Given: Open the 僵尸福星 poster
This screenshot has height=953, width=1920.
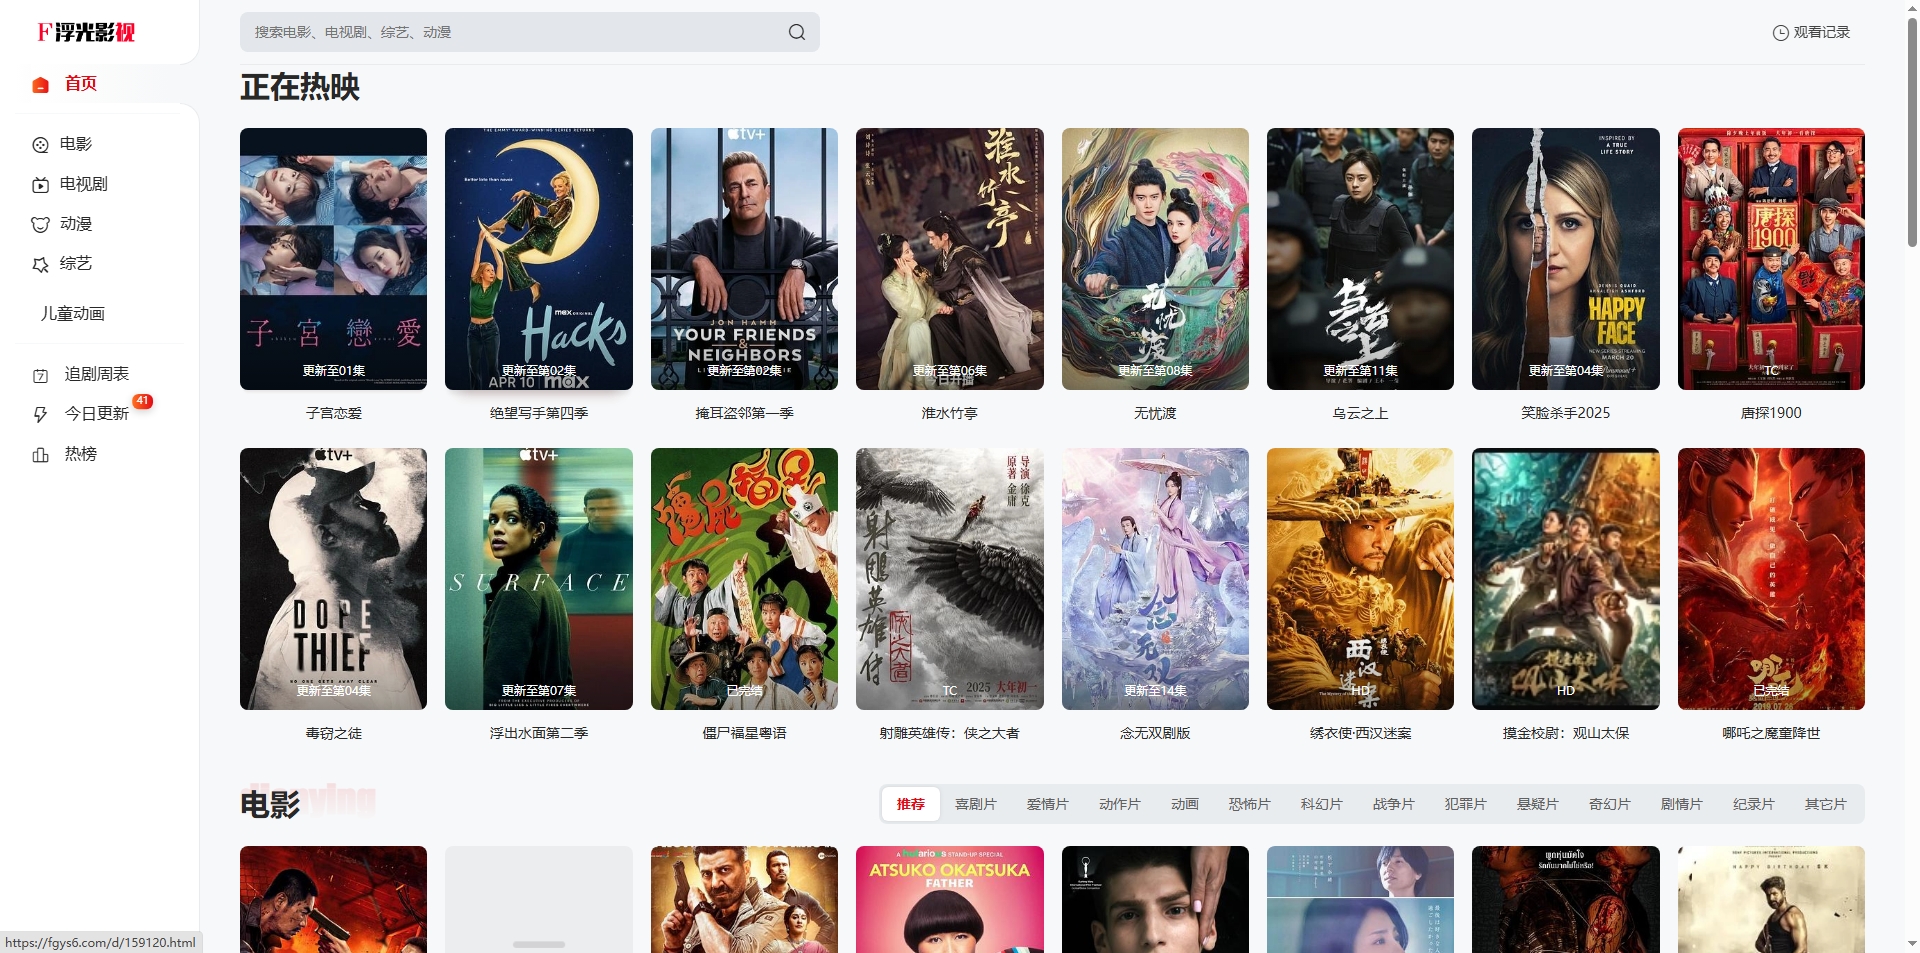Looking at the screenshot, I should pyautogui.click(x=744, y=579).
